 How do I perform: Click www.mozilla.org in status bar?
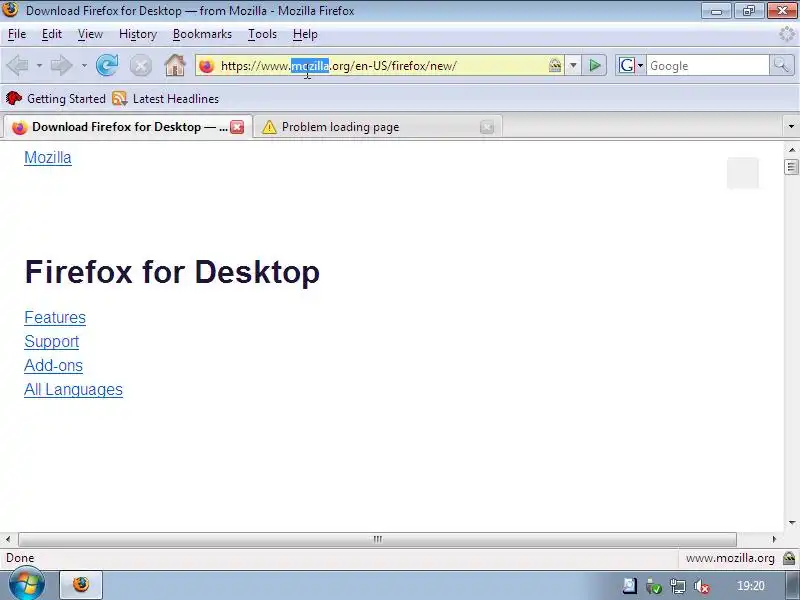[x=730, y=558]
